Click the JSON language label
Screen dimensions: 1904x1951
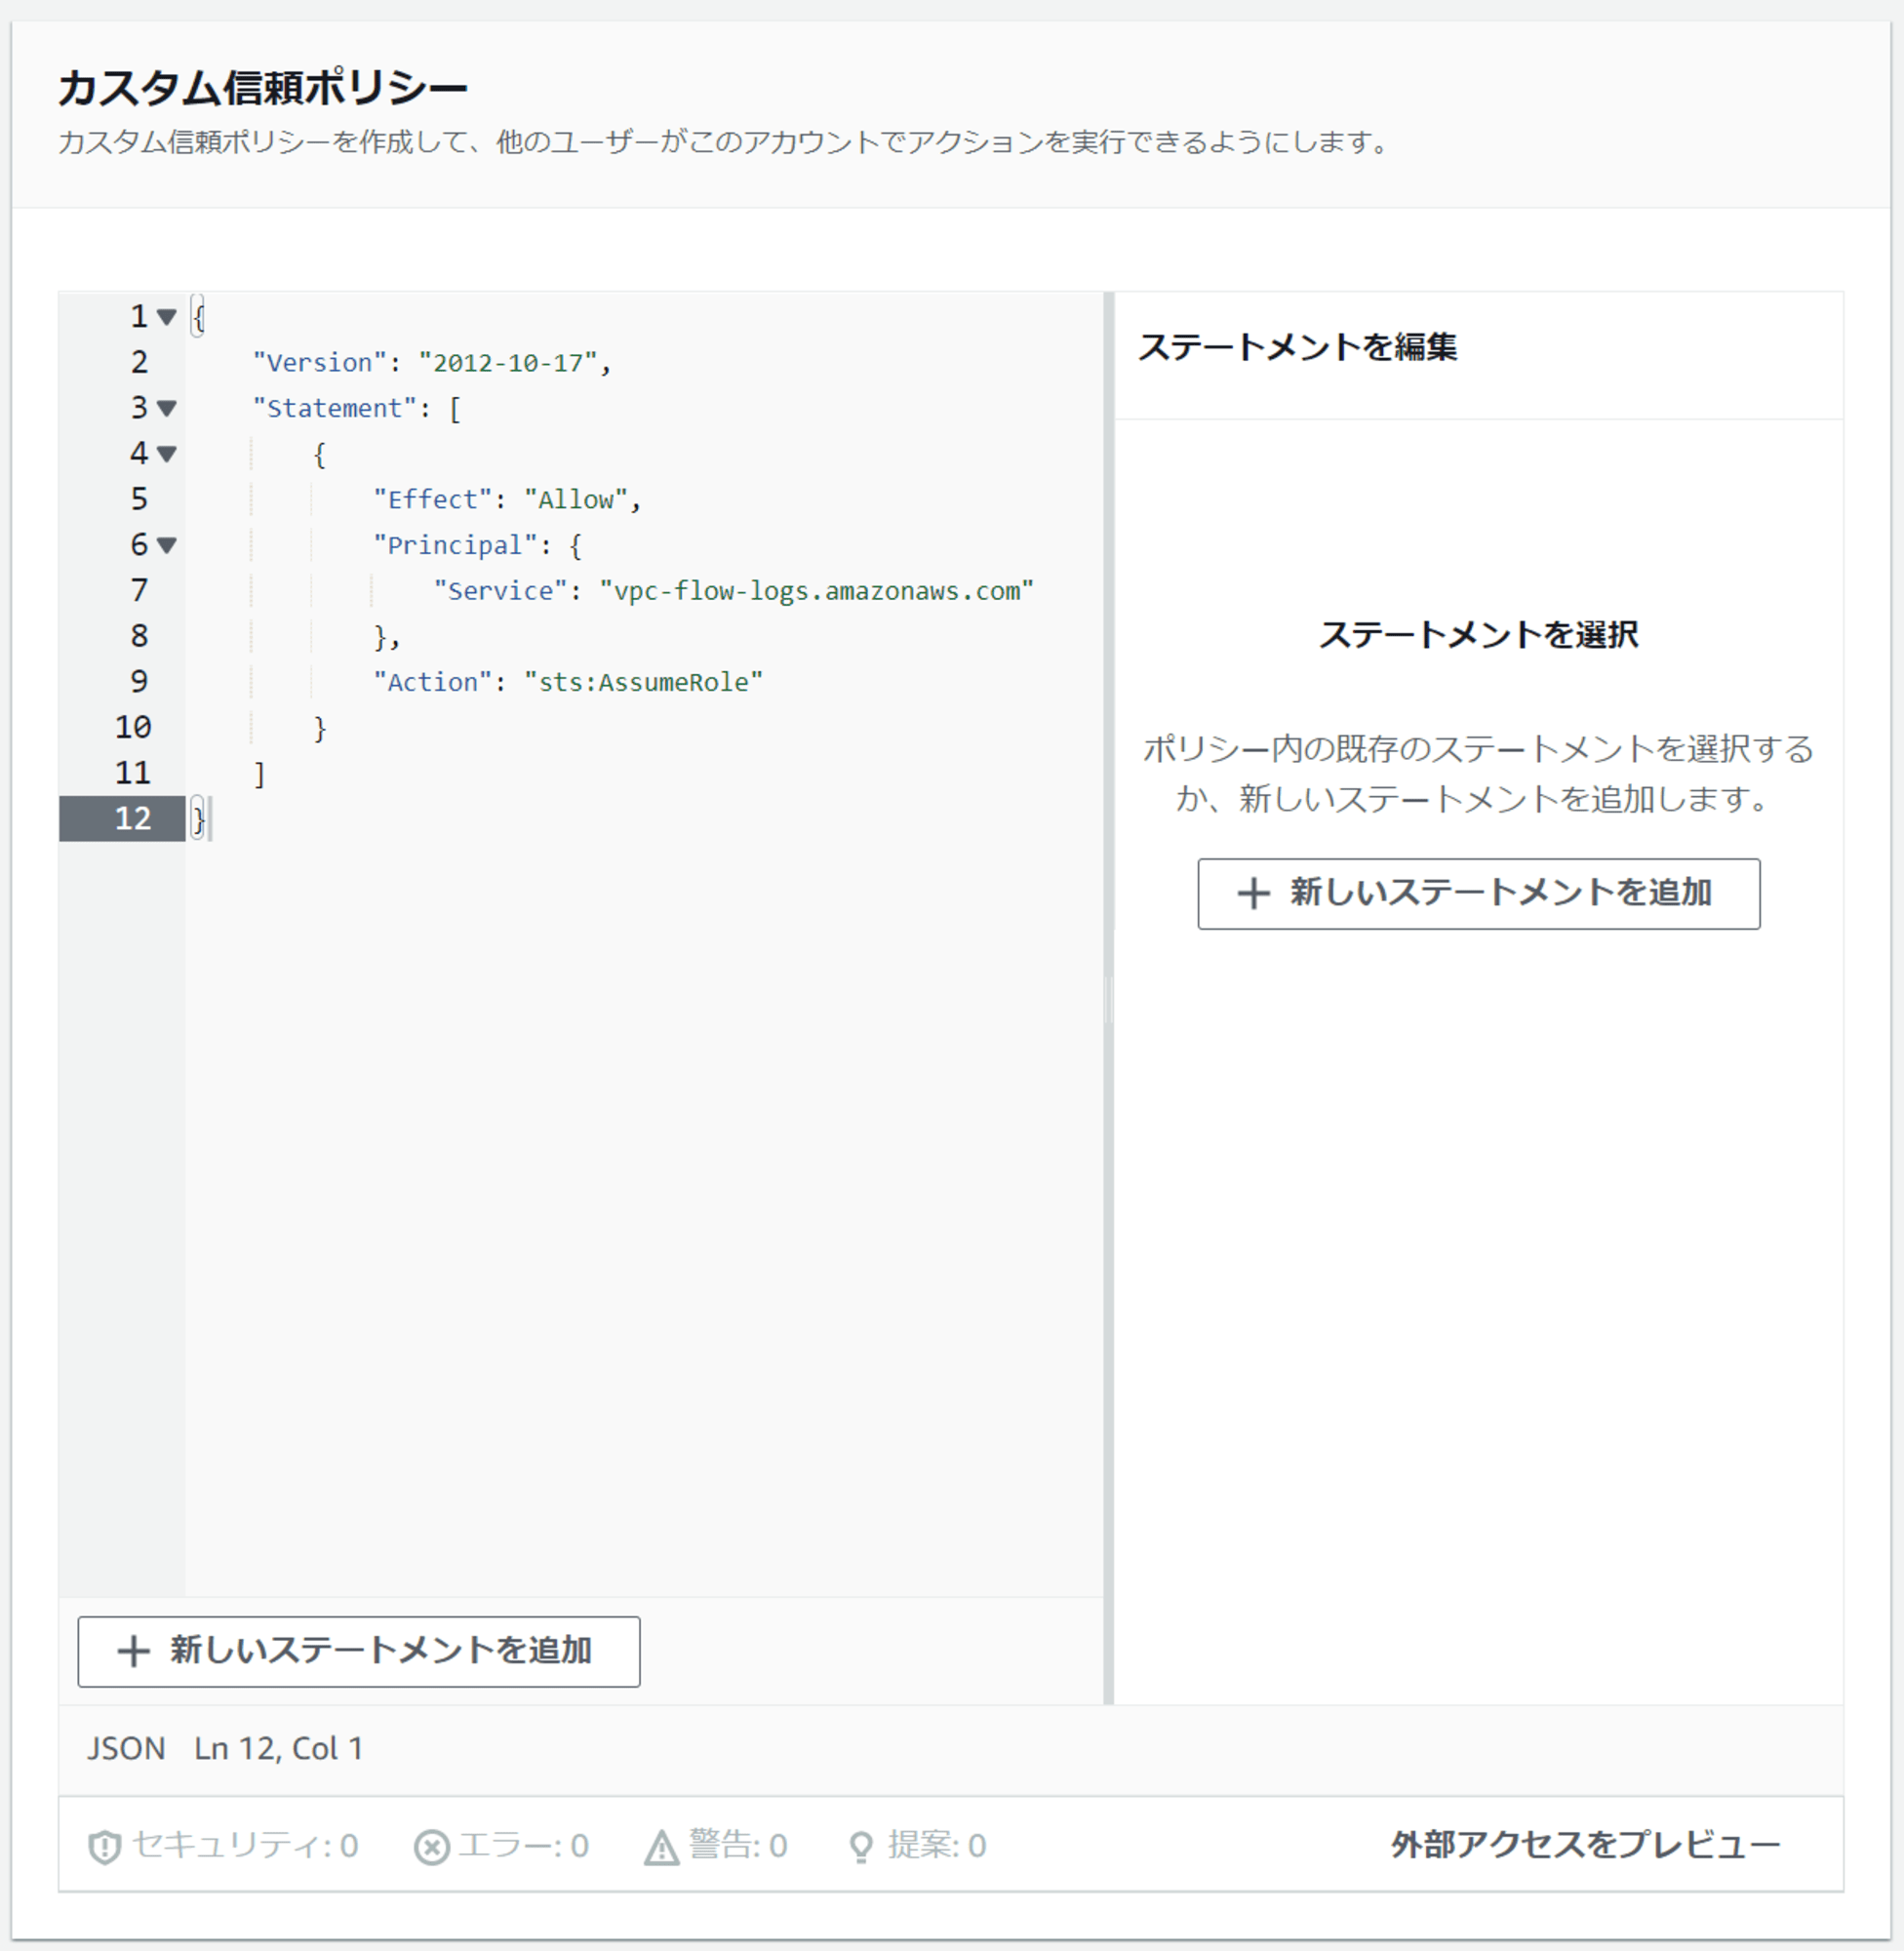click(126, 1749)
